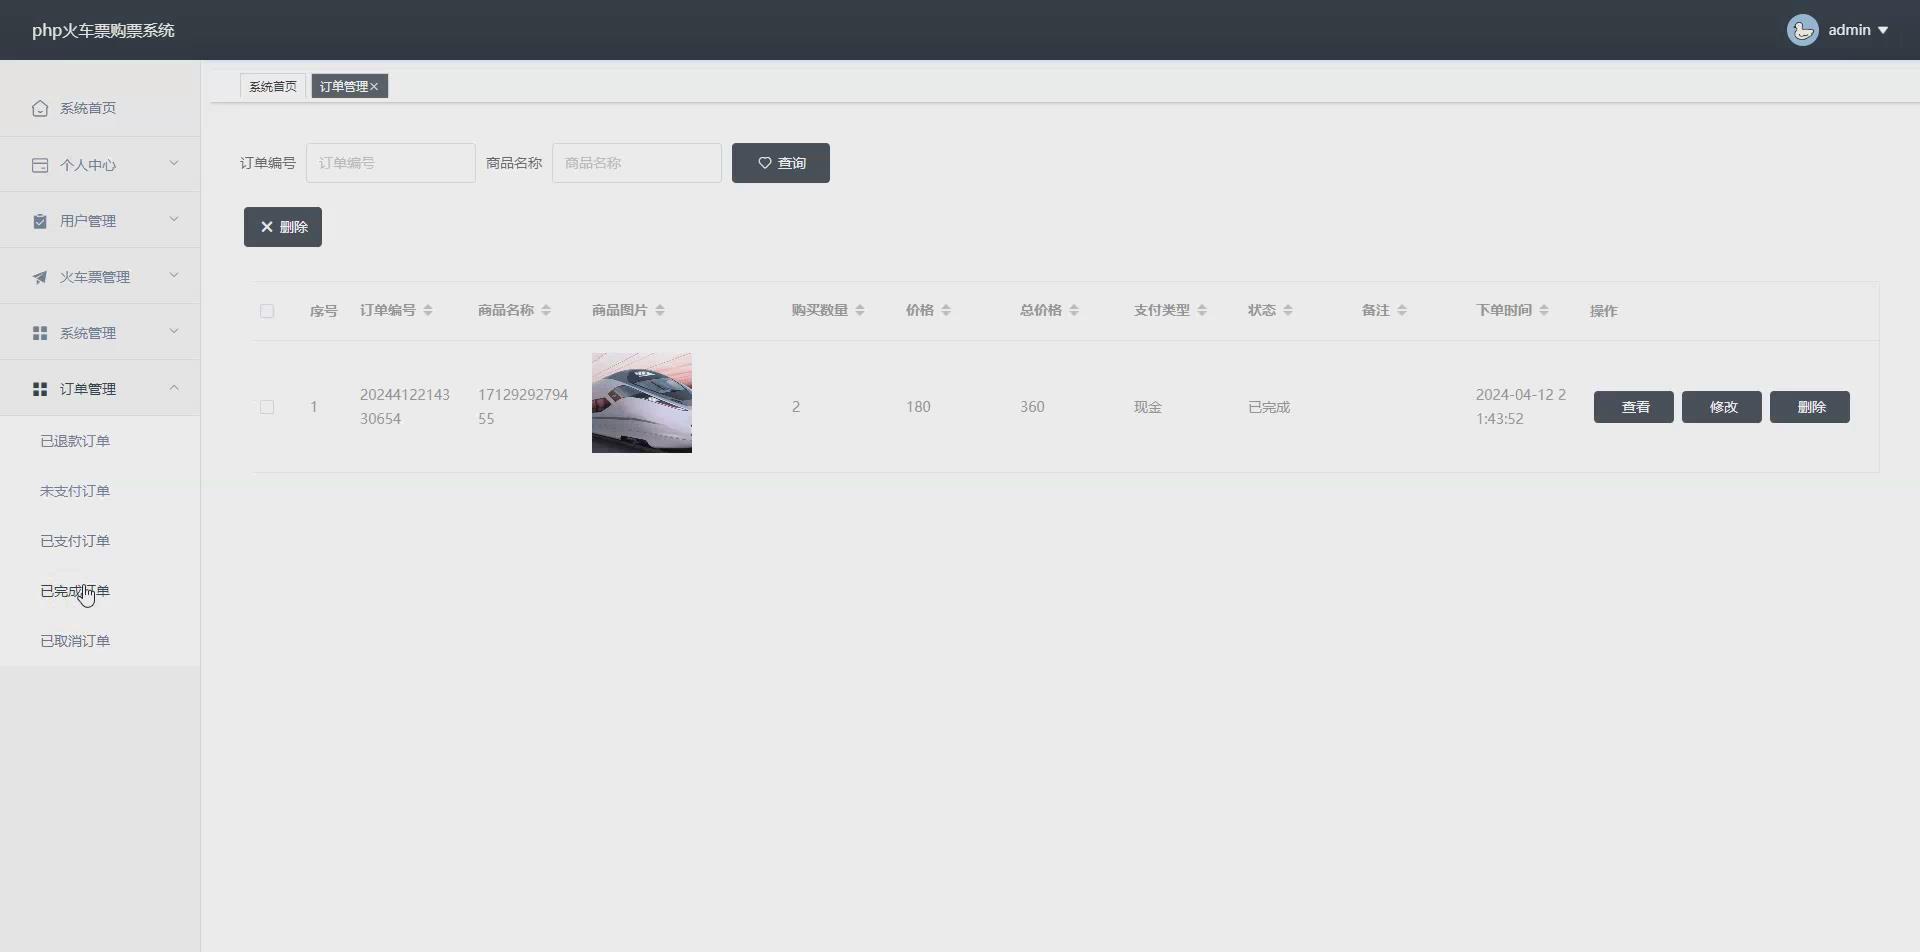Click the row 删除 button

1810,407
